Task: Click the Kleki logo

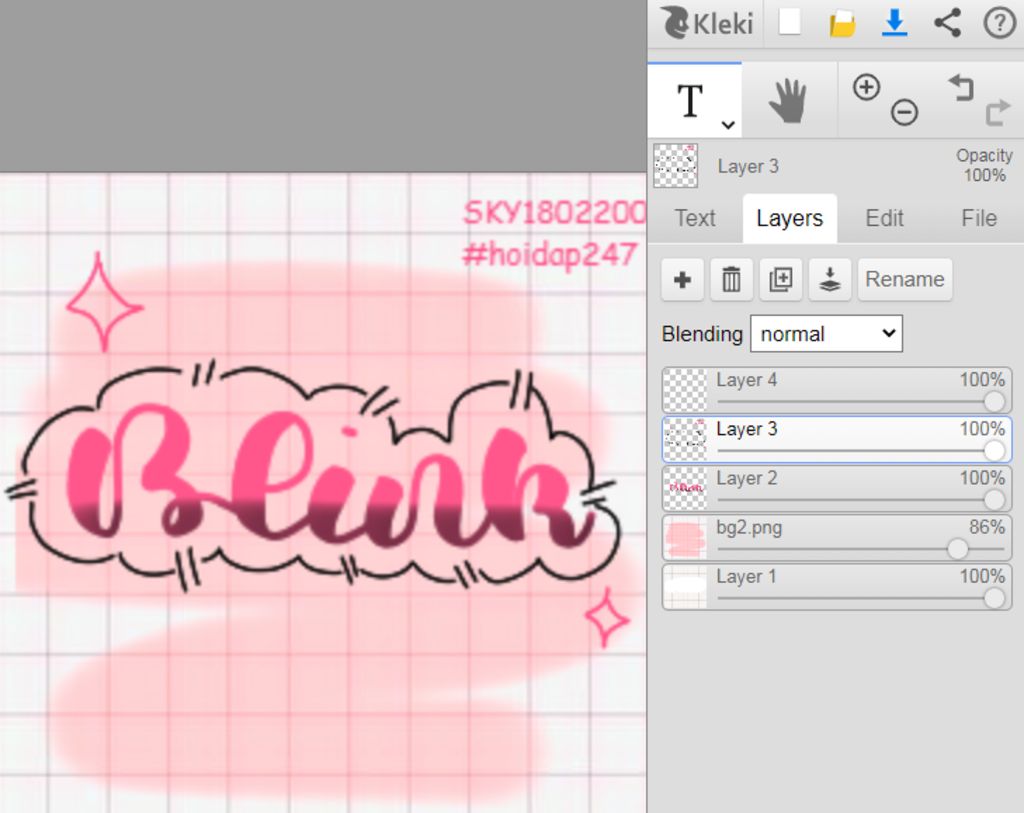Action: coord(707,23)
